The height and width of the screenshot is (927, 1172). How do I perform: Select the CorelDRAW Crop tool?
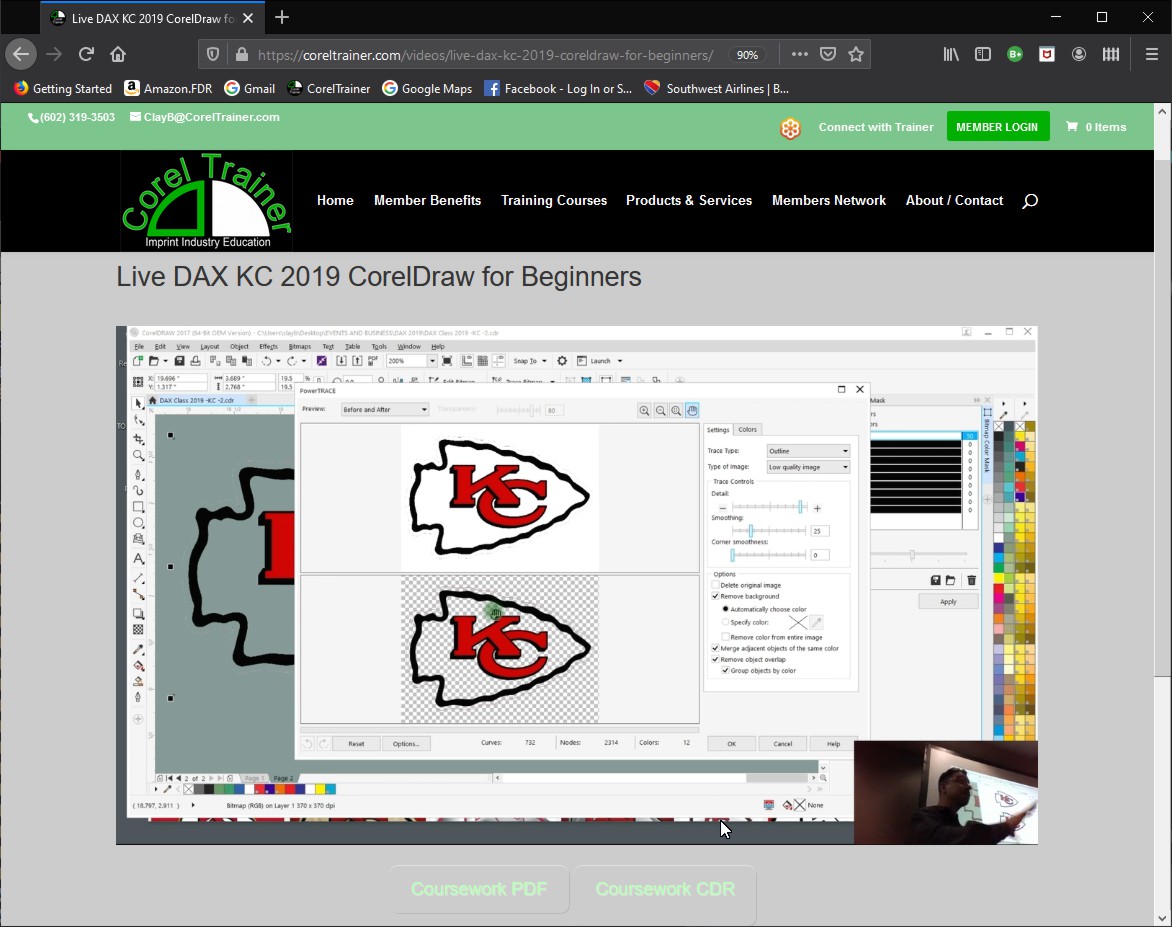click(138, 439)
